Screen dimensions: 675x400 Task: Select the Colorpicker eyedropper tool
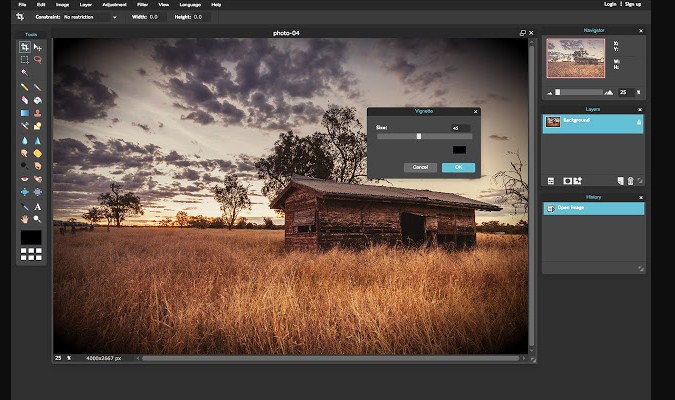coord(25,207)
